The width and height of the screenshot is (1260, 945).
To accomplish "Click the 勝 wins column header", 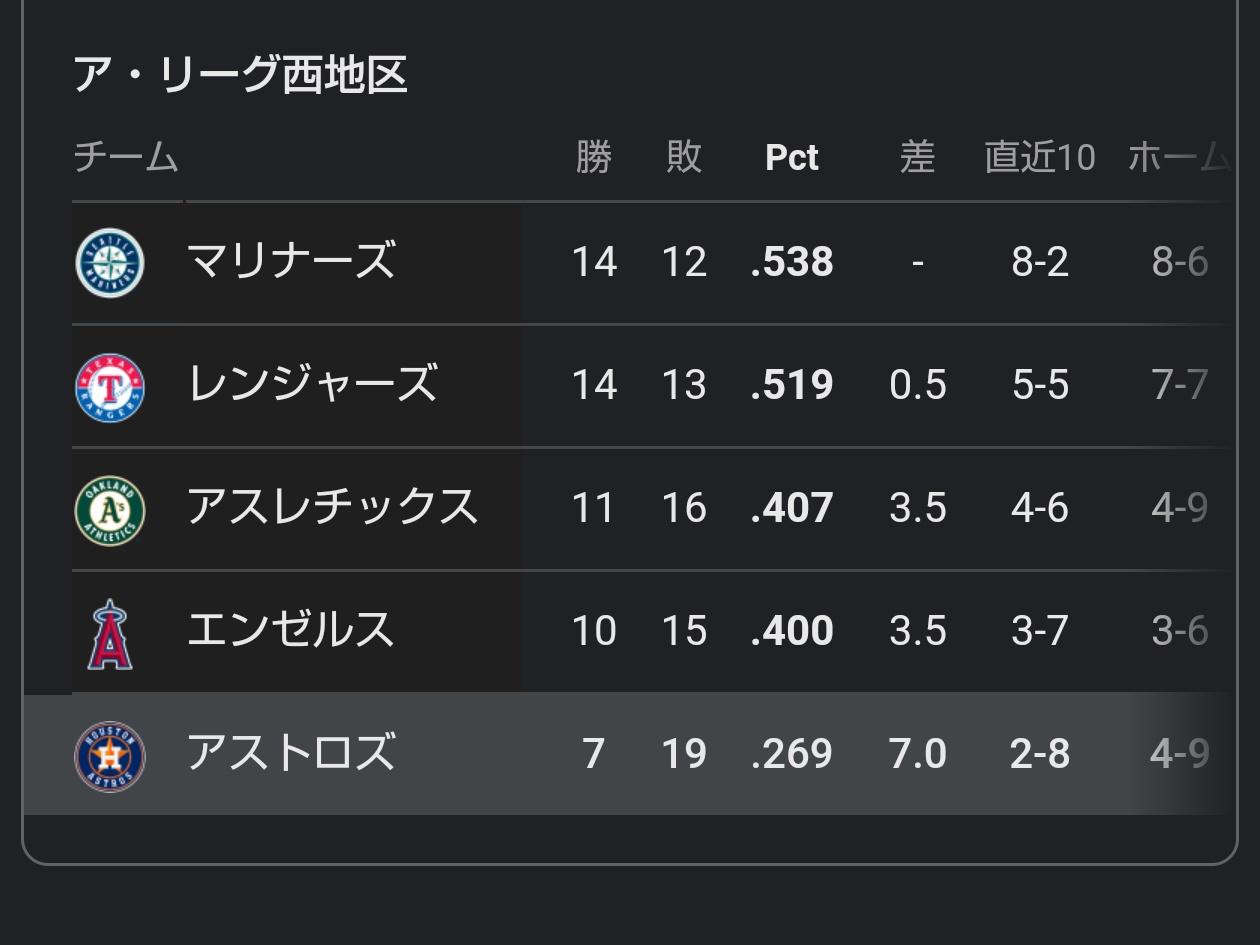I will 594,158.
